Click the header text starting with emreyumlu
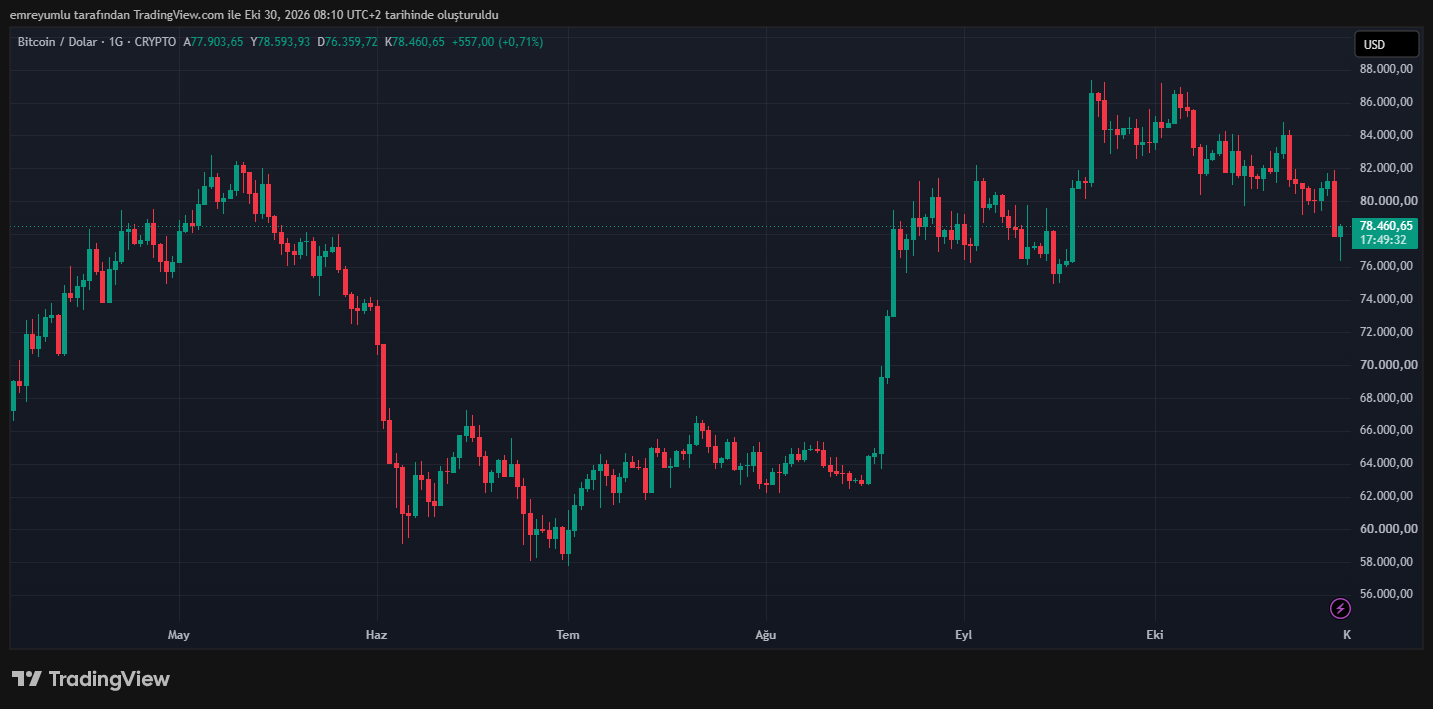1433x709 pixels. (254, 15)
